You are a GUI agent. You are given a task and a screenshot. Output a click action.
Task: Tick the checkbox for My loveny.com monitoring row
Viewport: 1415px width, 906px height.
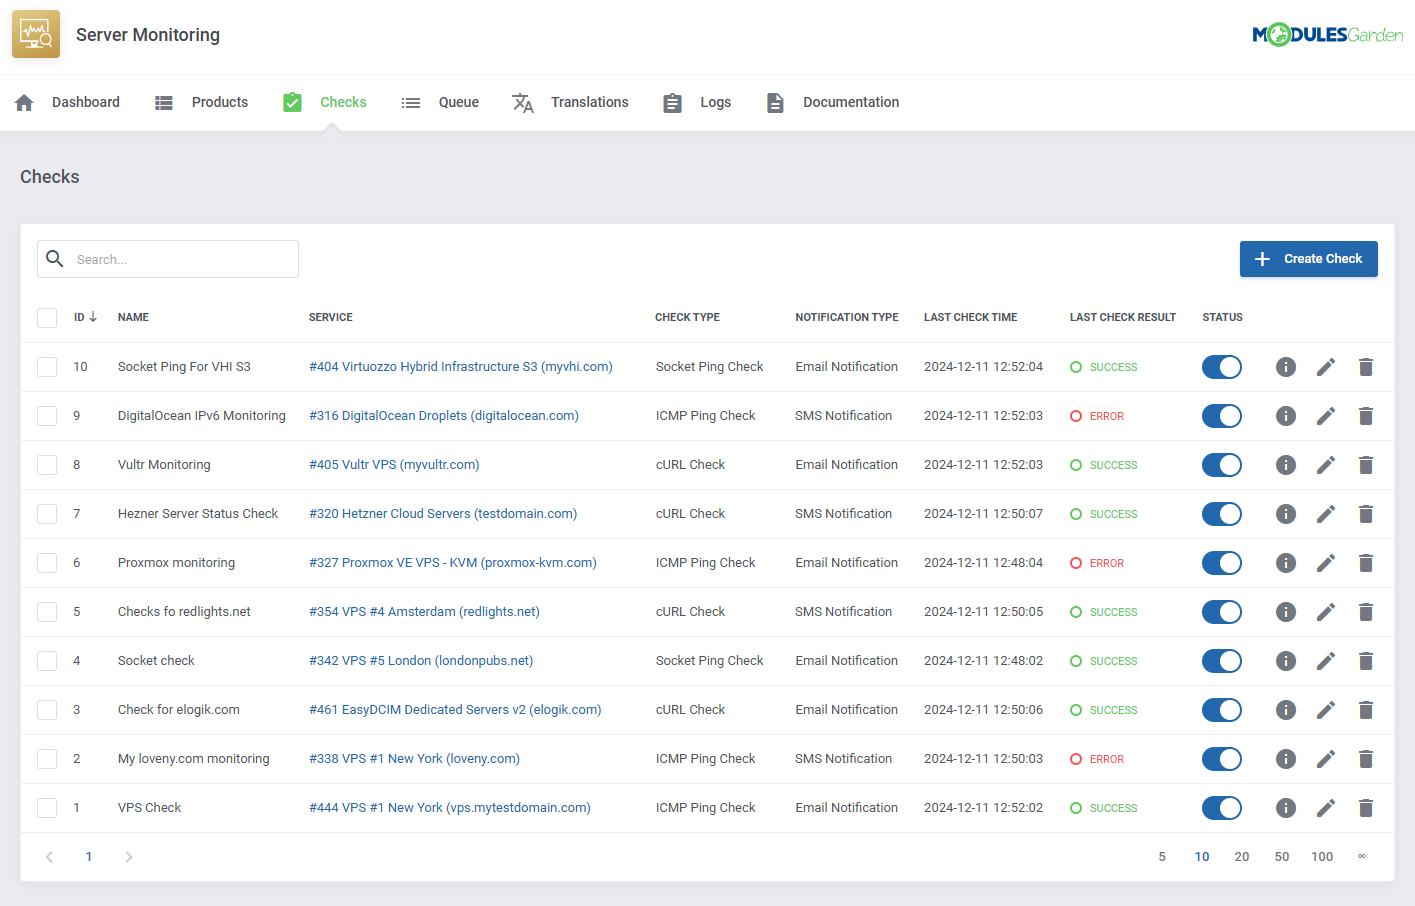tap(46, 758)
